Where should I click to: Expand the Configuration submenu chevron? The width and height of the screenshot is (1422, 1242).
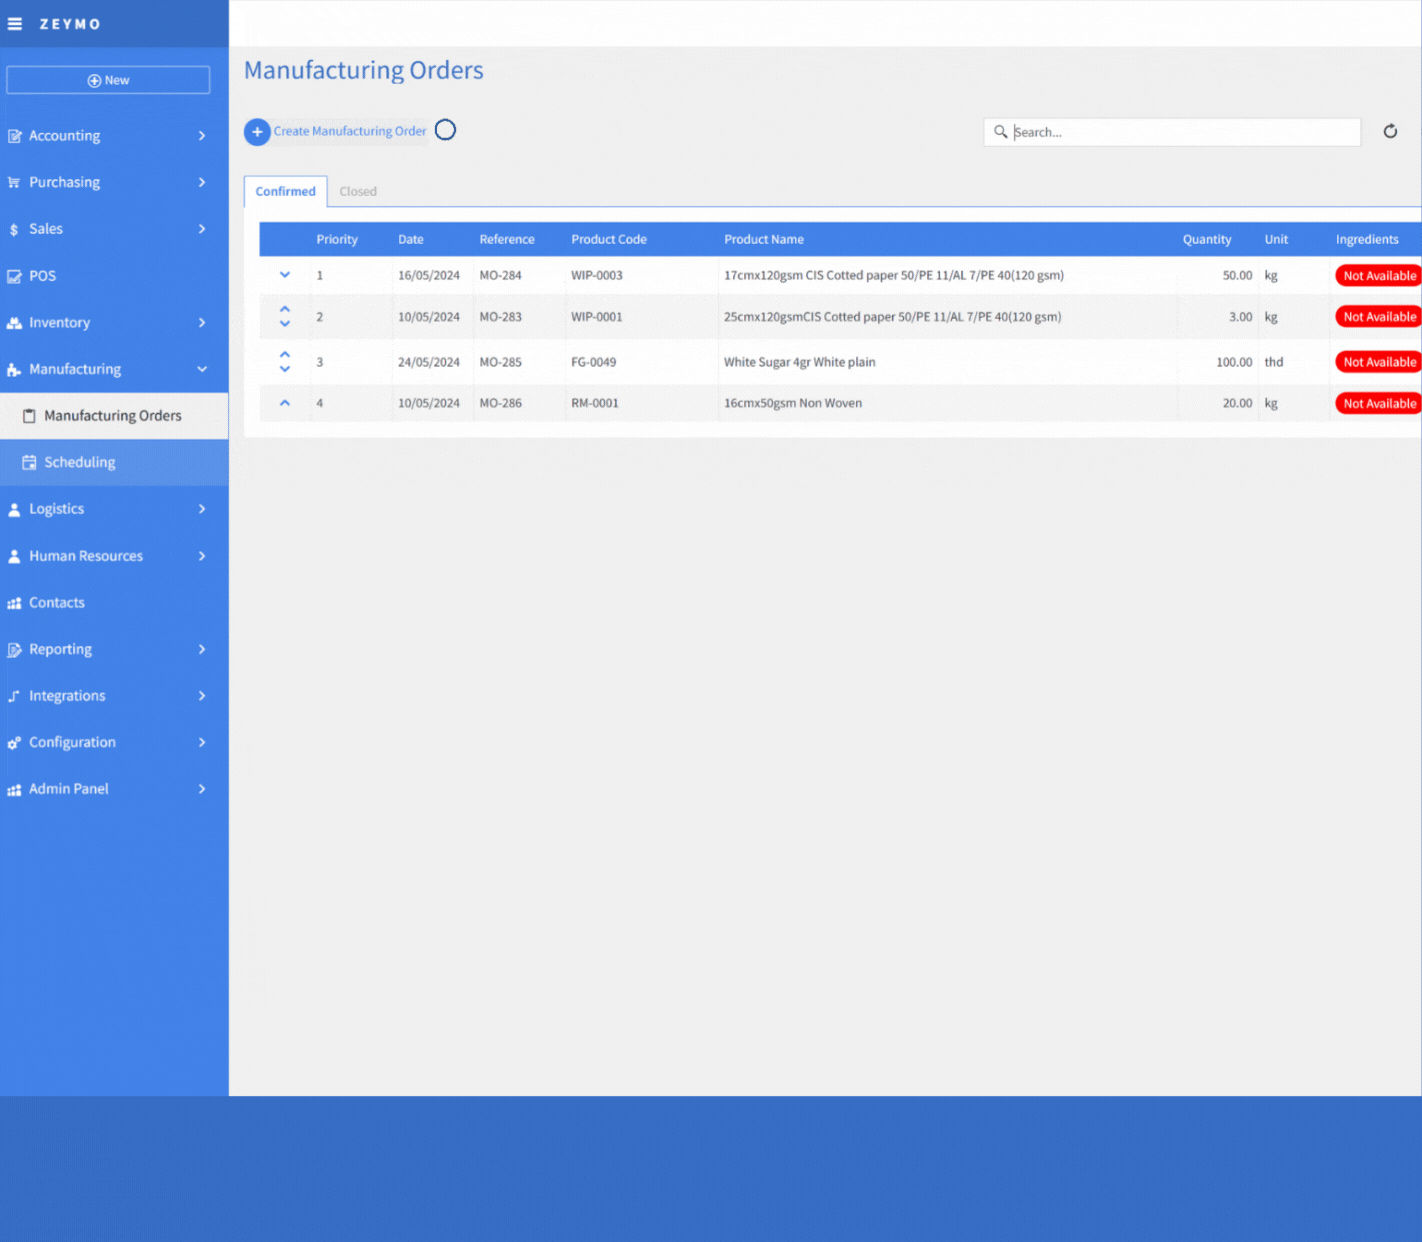click(x=202, y=743)
